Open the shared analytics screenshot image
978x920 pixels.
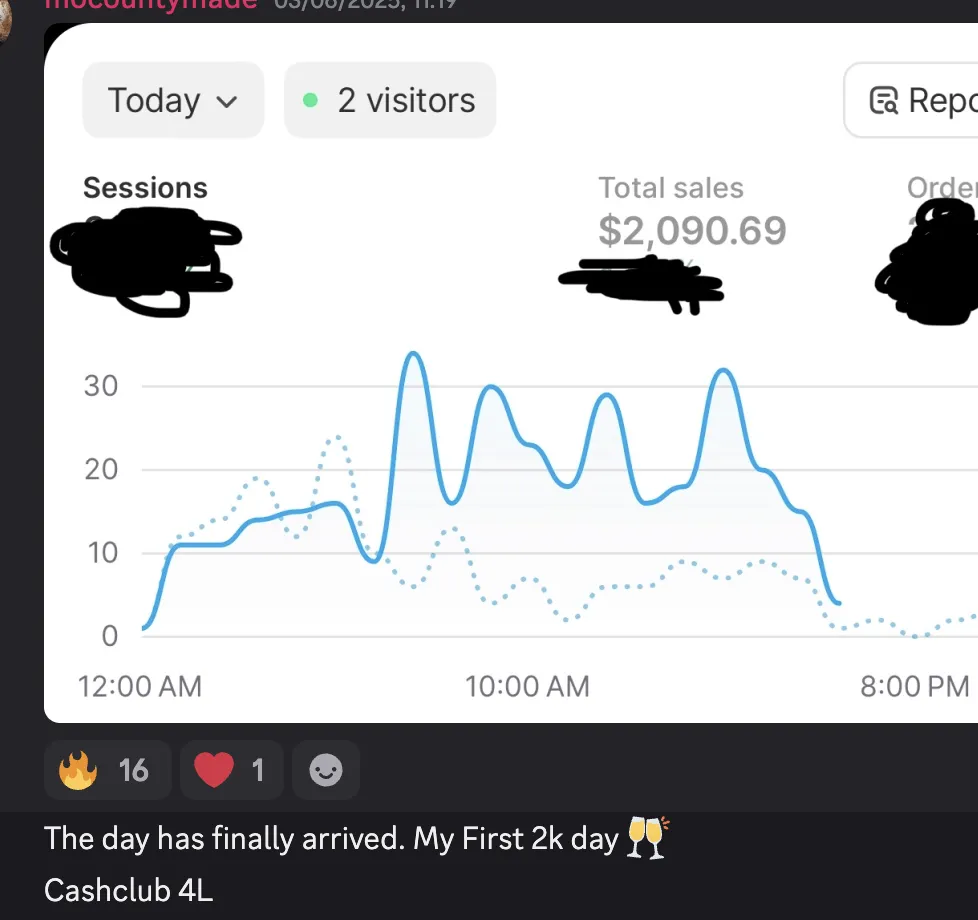(511, 373)
